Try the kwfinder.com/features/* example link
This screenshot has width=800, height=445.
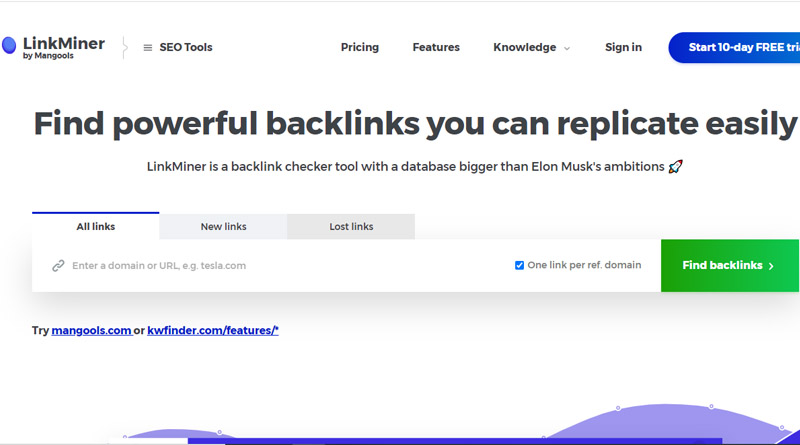(x=213, y=330)
